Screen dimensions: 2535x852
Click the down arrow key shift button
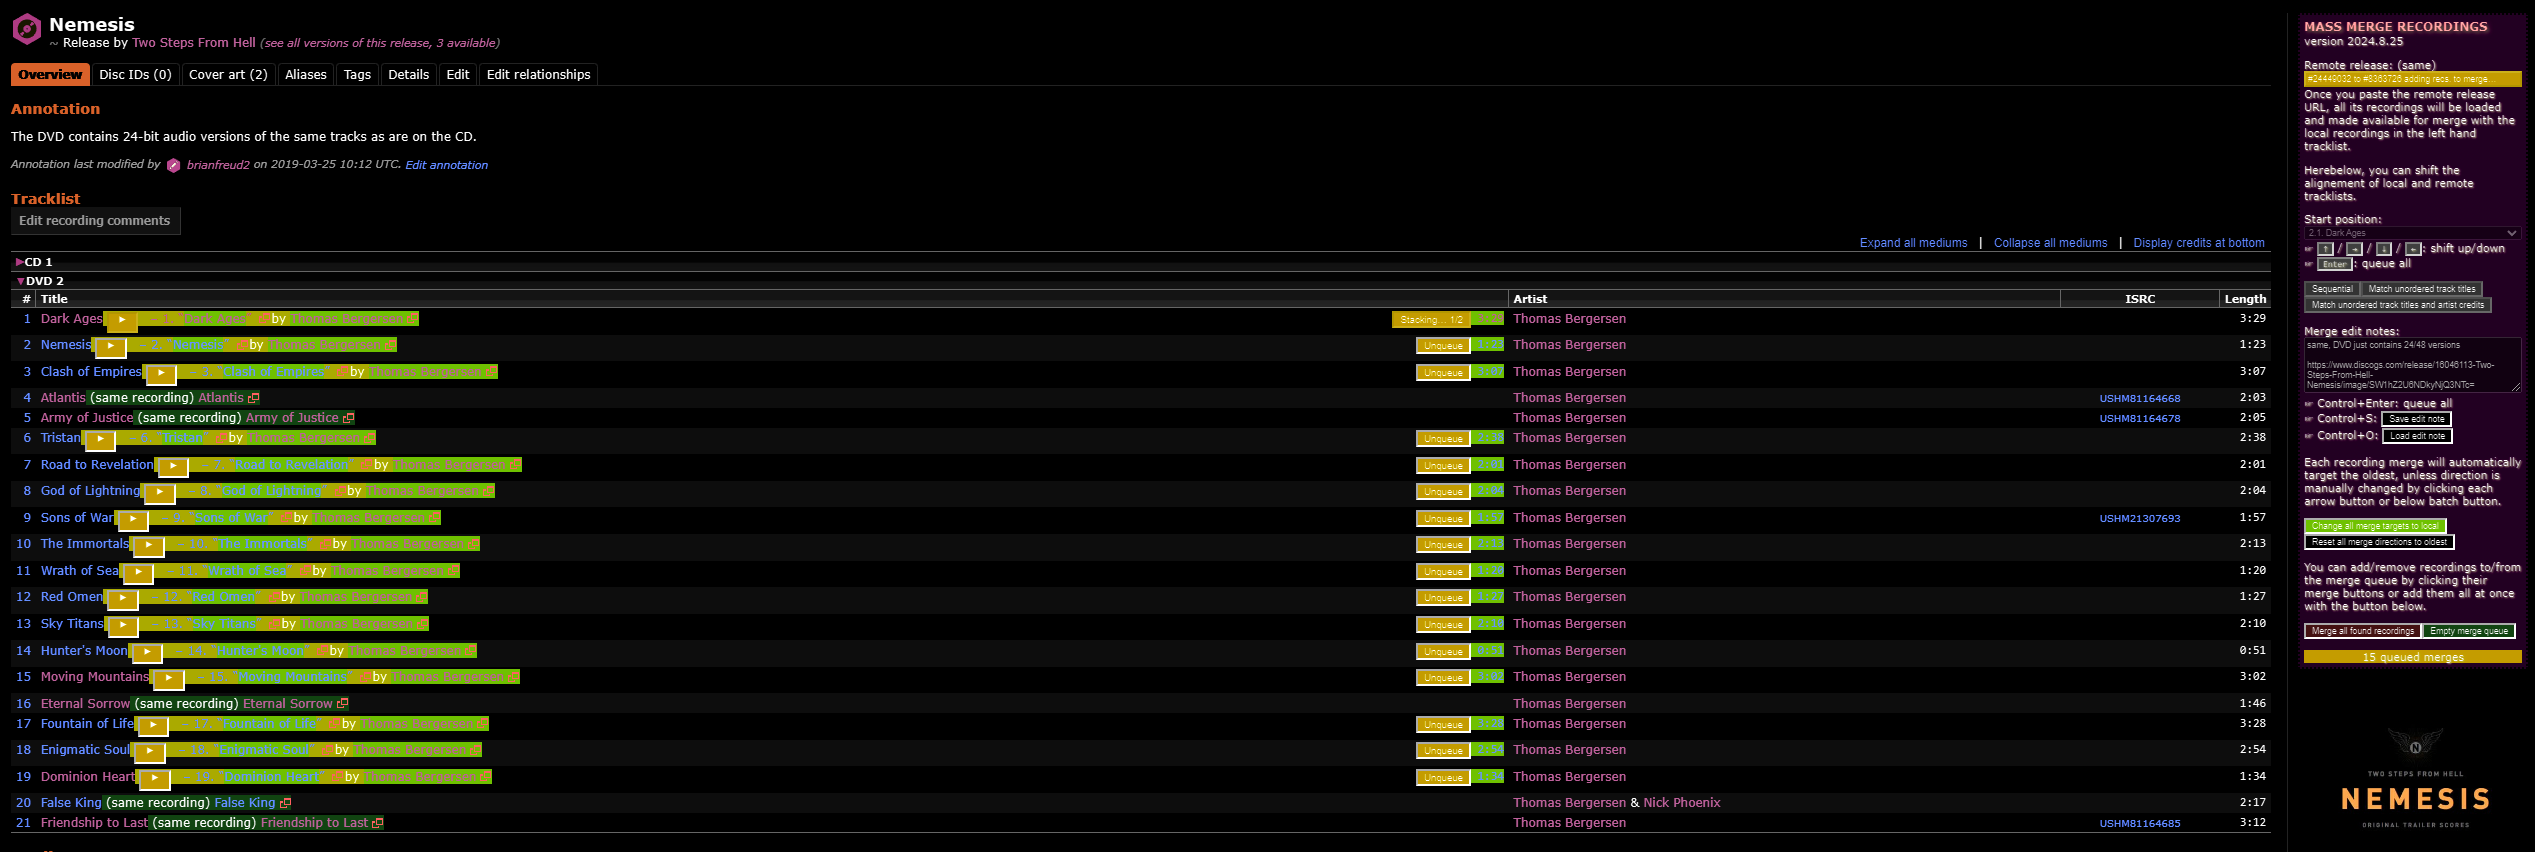pyautogui.click(x=2383, y=249)
